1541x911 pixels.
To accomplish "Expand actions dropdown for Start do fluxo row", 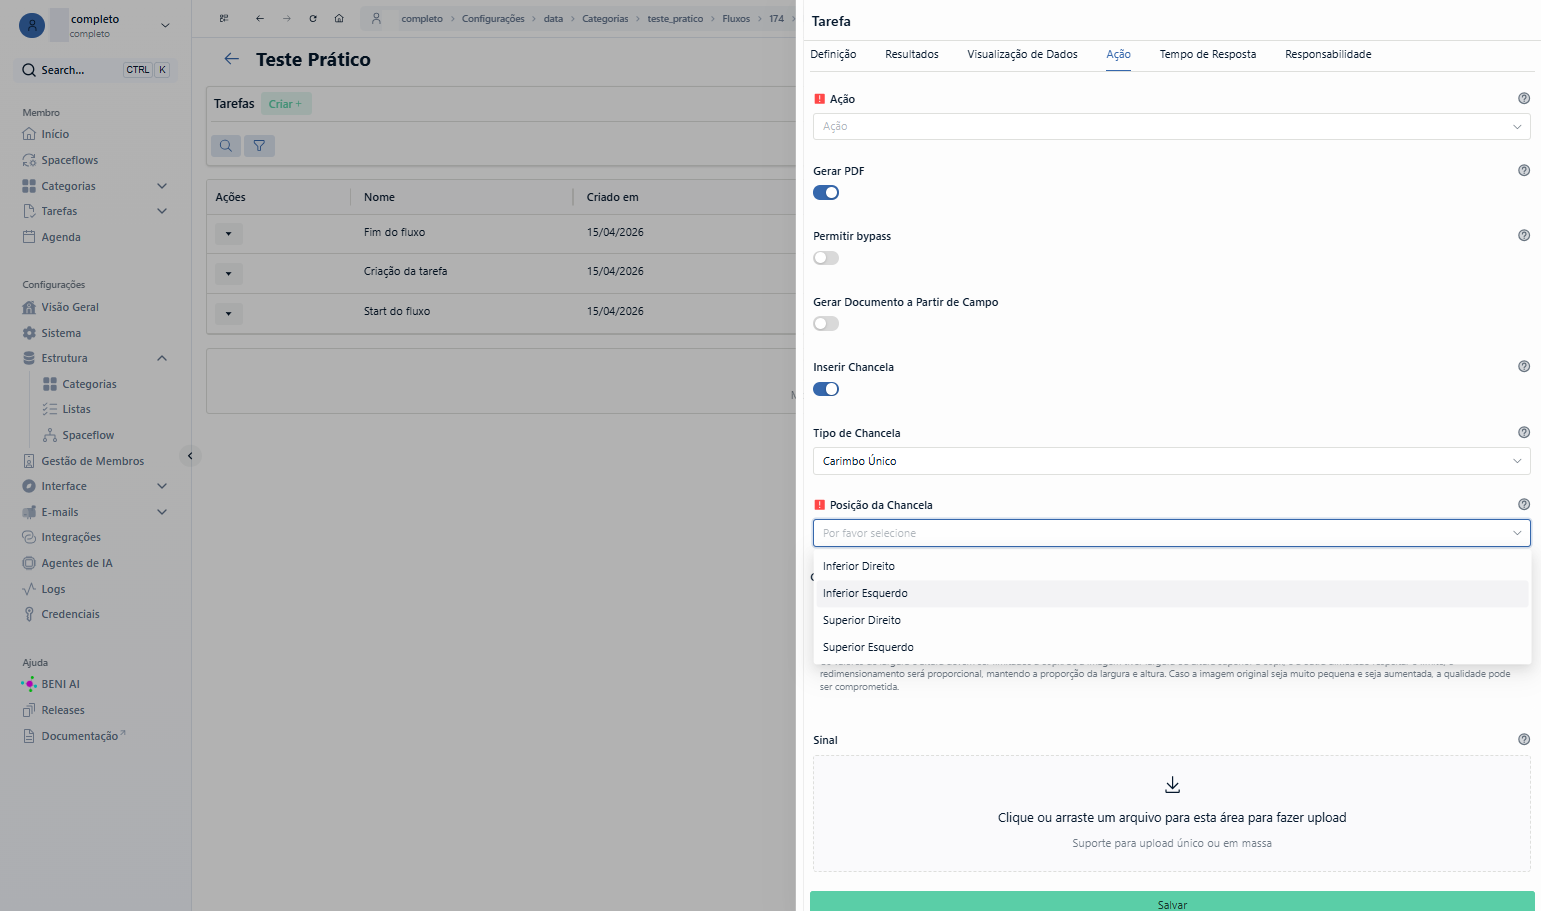I will point(228,314).
